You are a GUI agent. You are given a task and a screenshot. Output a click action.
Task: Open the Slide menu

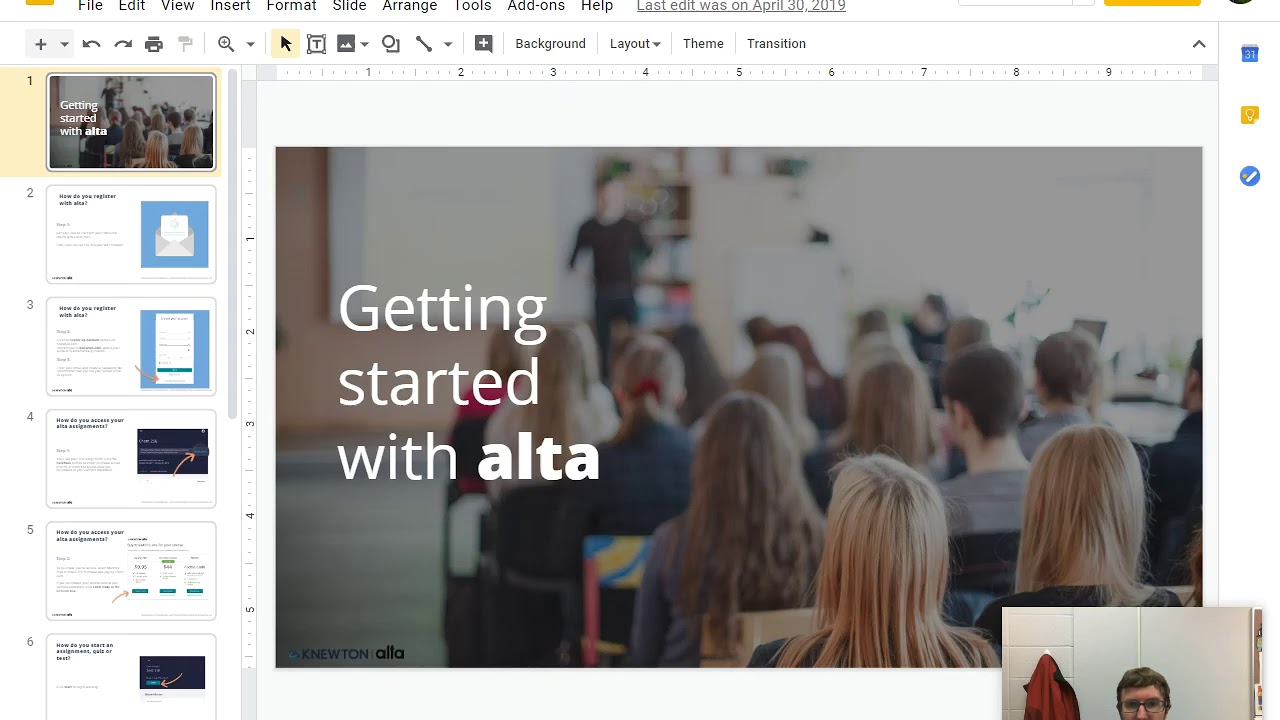coord(349,6)
